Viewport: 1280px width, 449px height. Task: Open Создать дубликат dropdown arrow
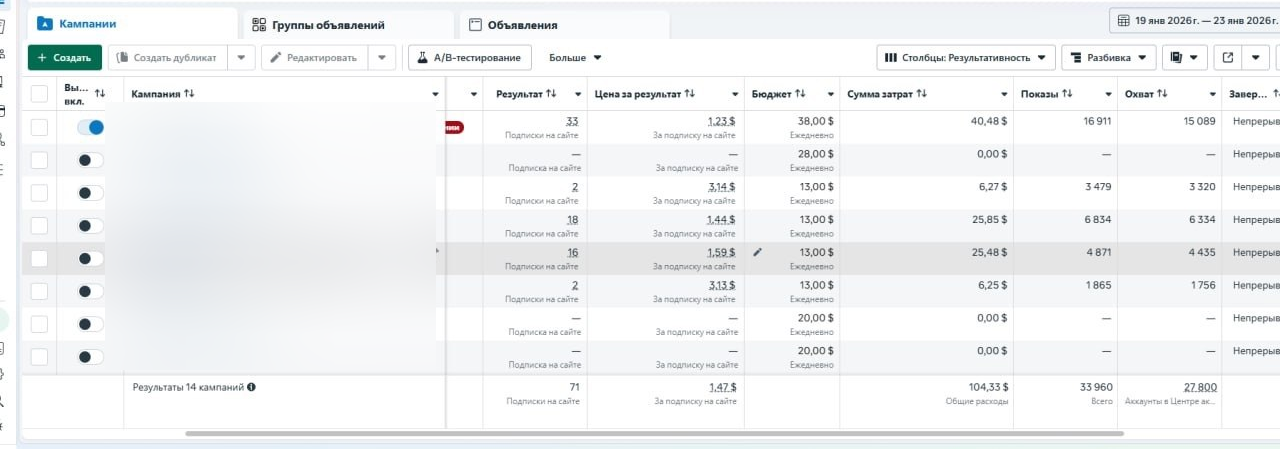(241, 58)
